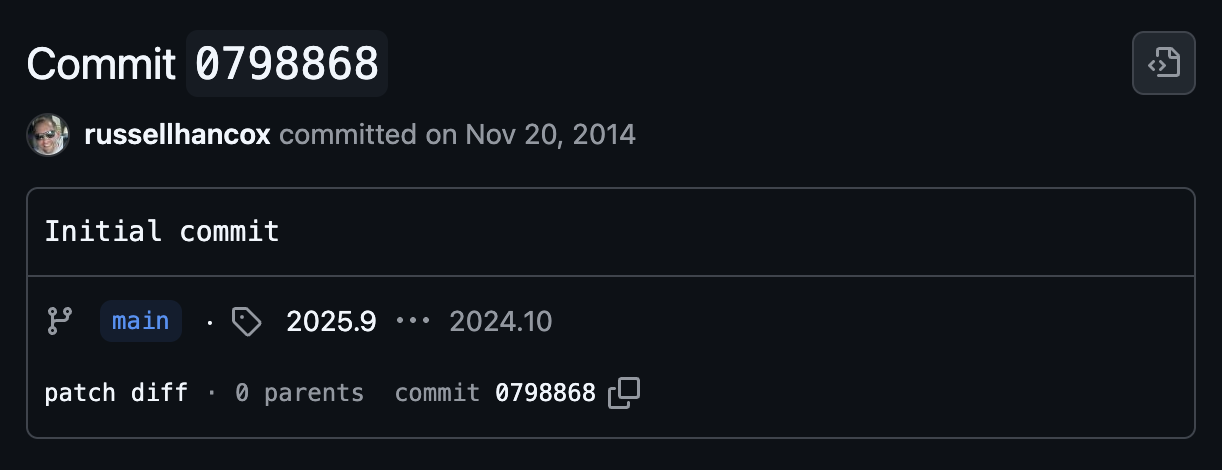Image resolution: width=1222 pixels, height=470 pixels.
Task: View the commit as a diff
Action: point(159,393)
